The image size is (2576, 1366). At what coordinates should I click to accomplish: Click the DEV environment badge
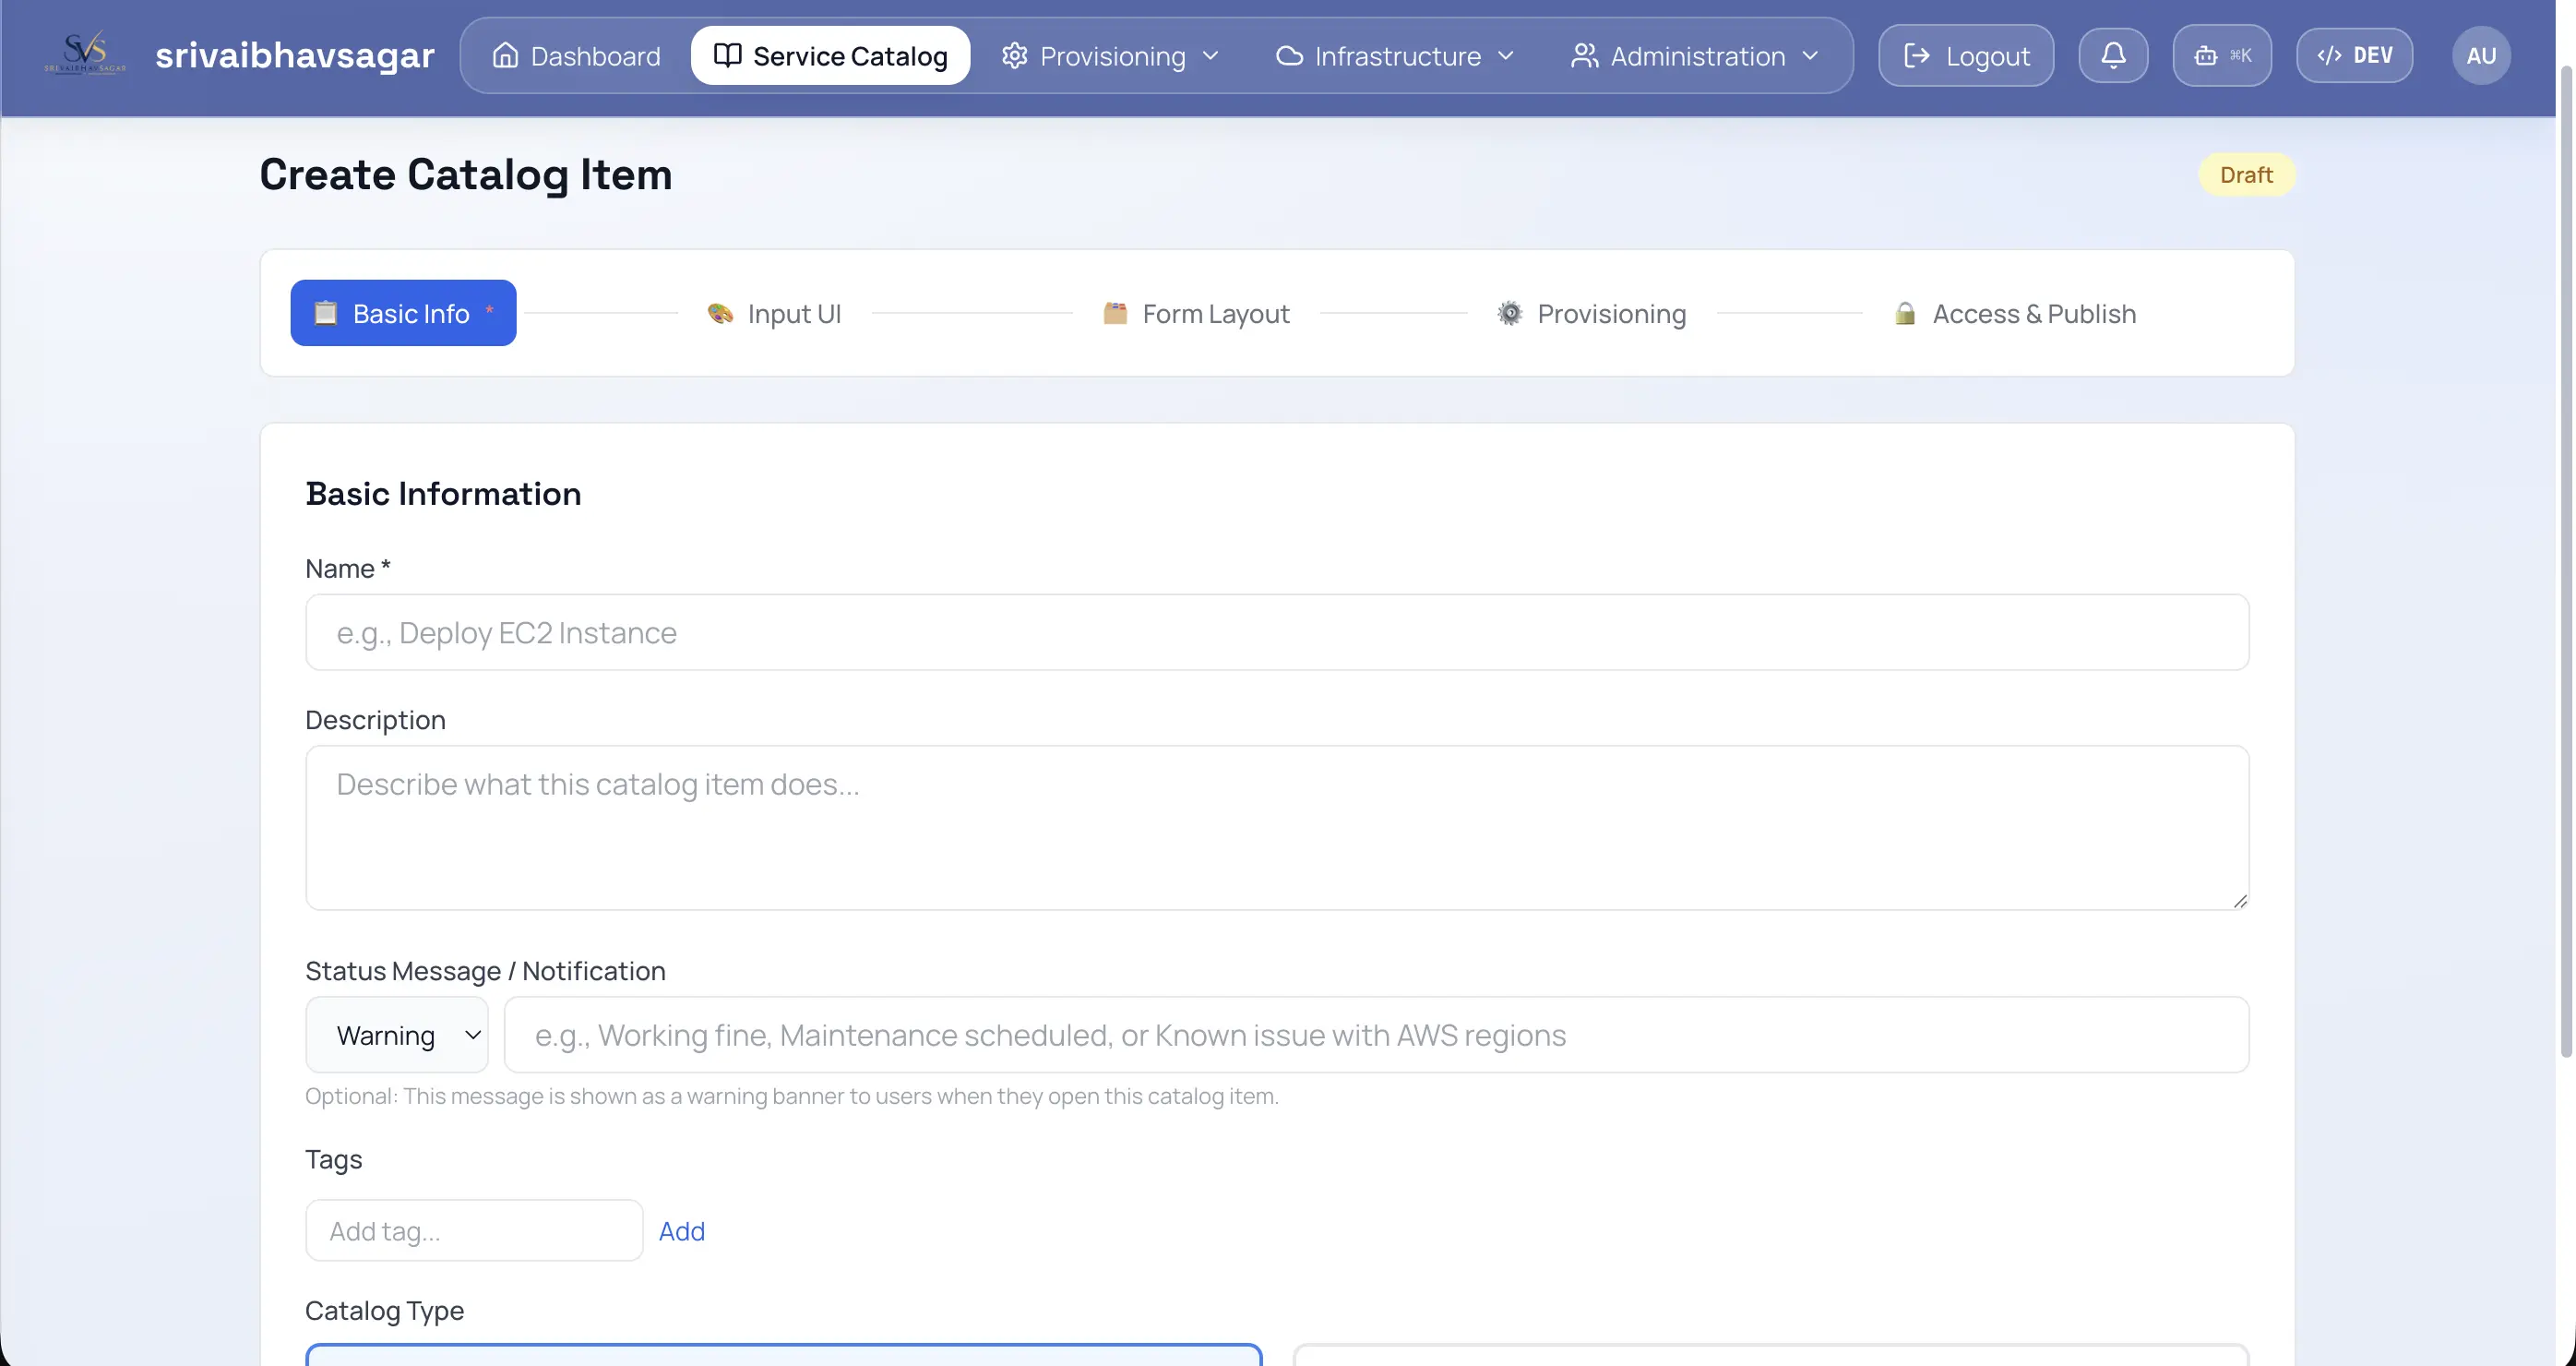(2354, 55)
